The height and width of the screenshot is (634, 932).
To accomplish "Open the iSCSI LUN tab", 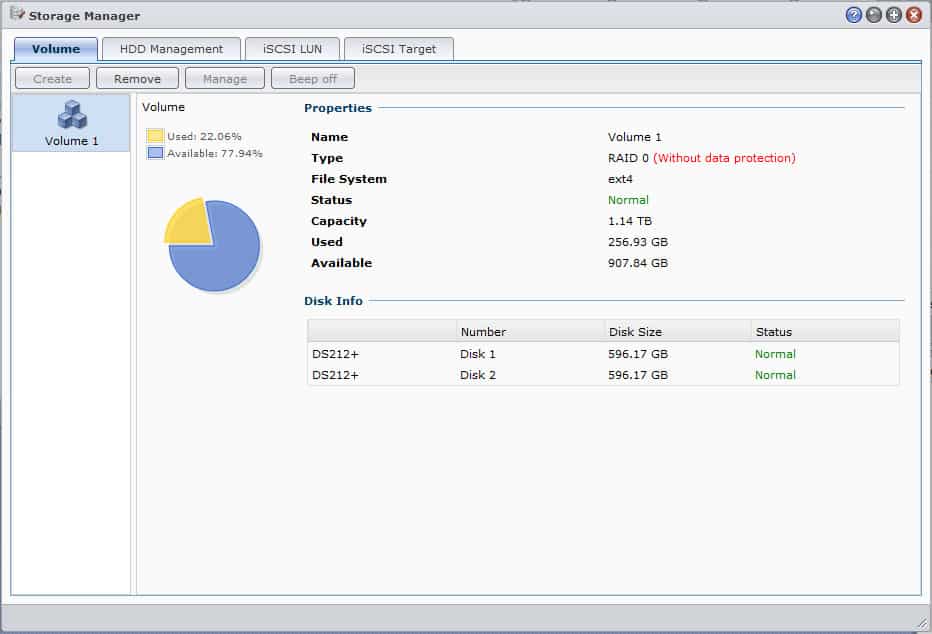I will point(292,49).
